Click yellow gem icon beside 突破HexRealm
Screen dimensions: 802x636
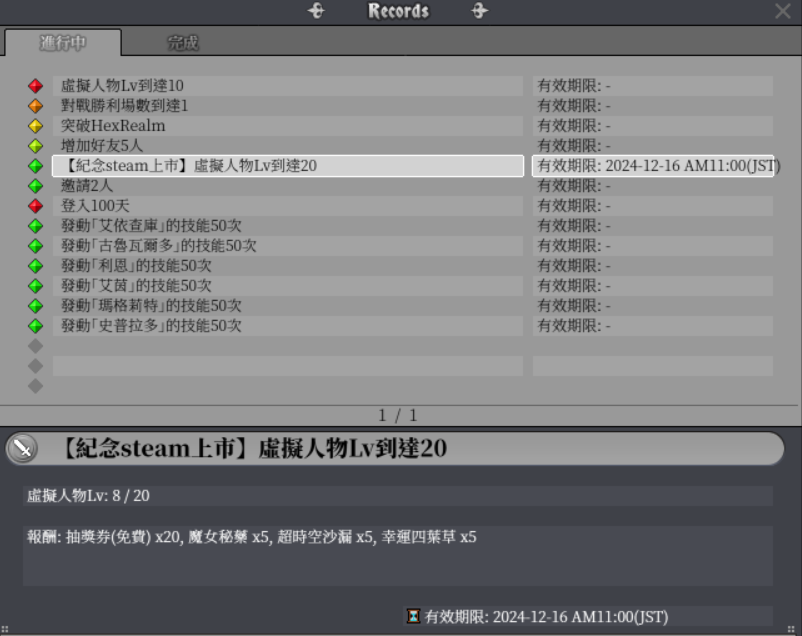[x=35, y=126]
